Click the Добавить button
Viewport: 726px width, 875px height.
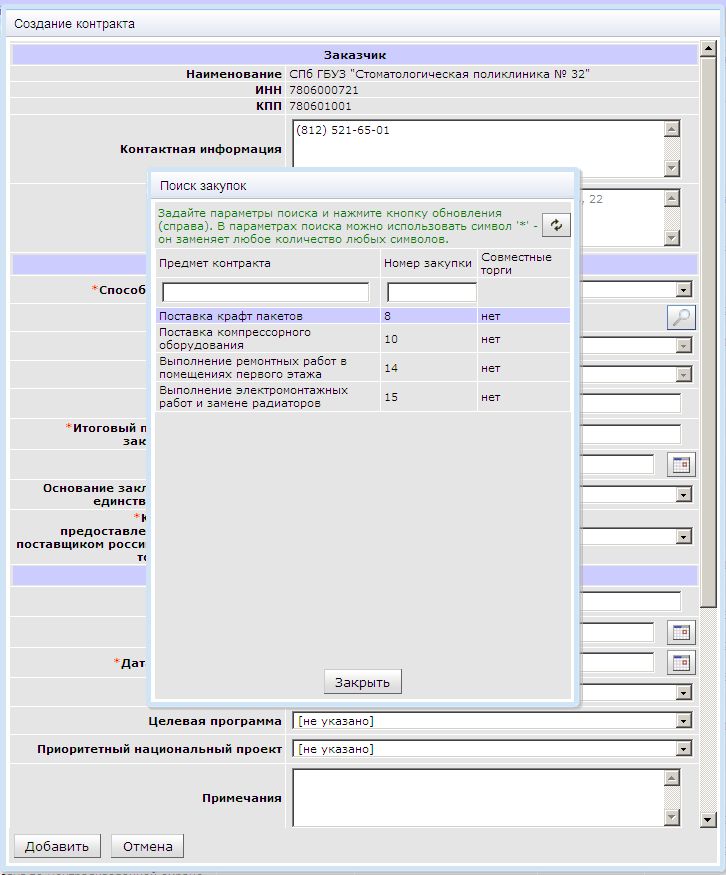click(57, 846)
